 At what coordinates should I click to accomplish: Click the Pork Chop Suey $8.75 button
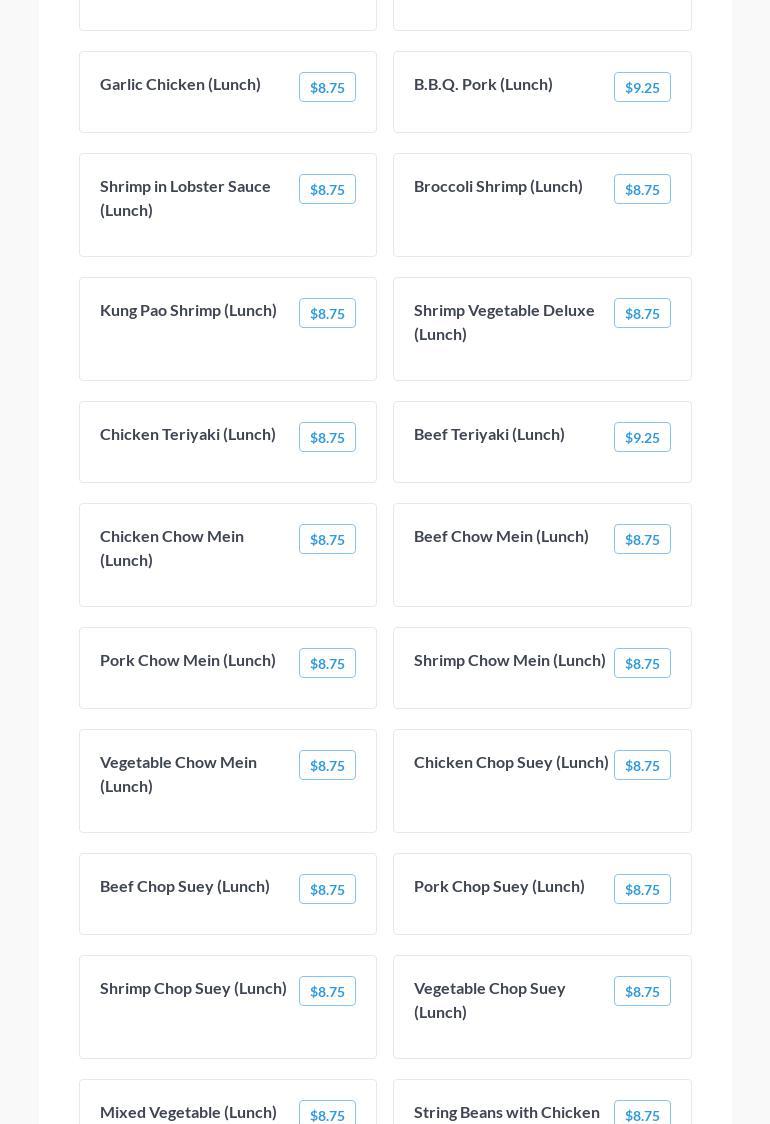642,890
